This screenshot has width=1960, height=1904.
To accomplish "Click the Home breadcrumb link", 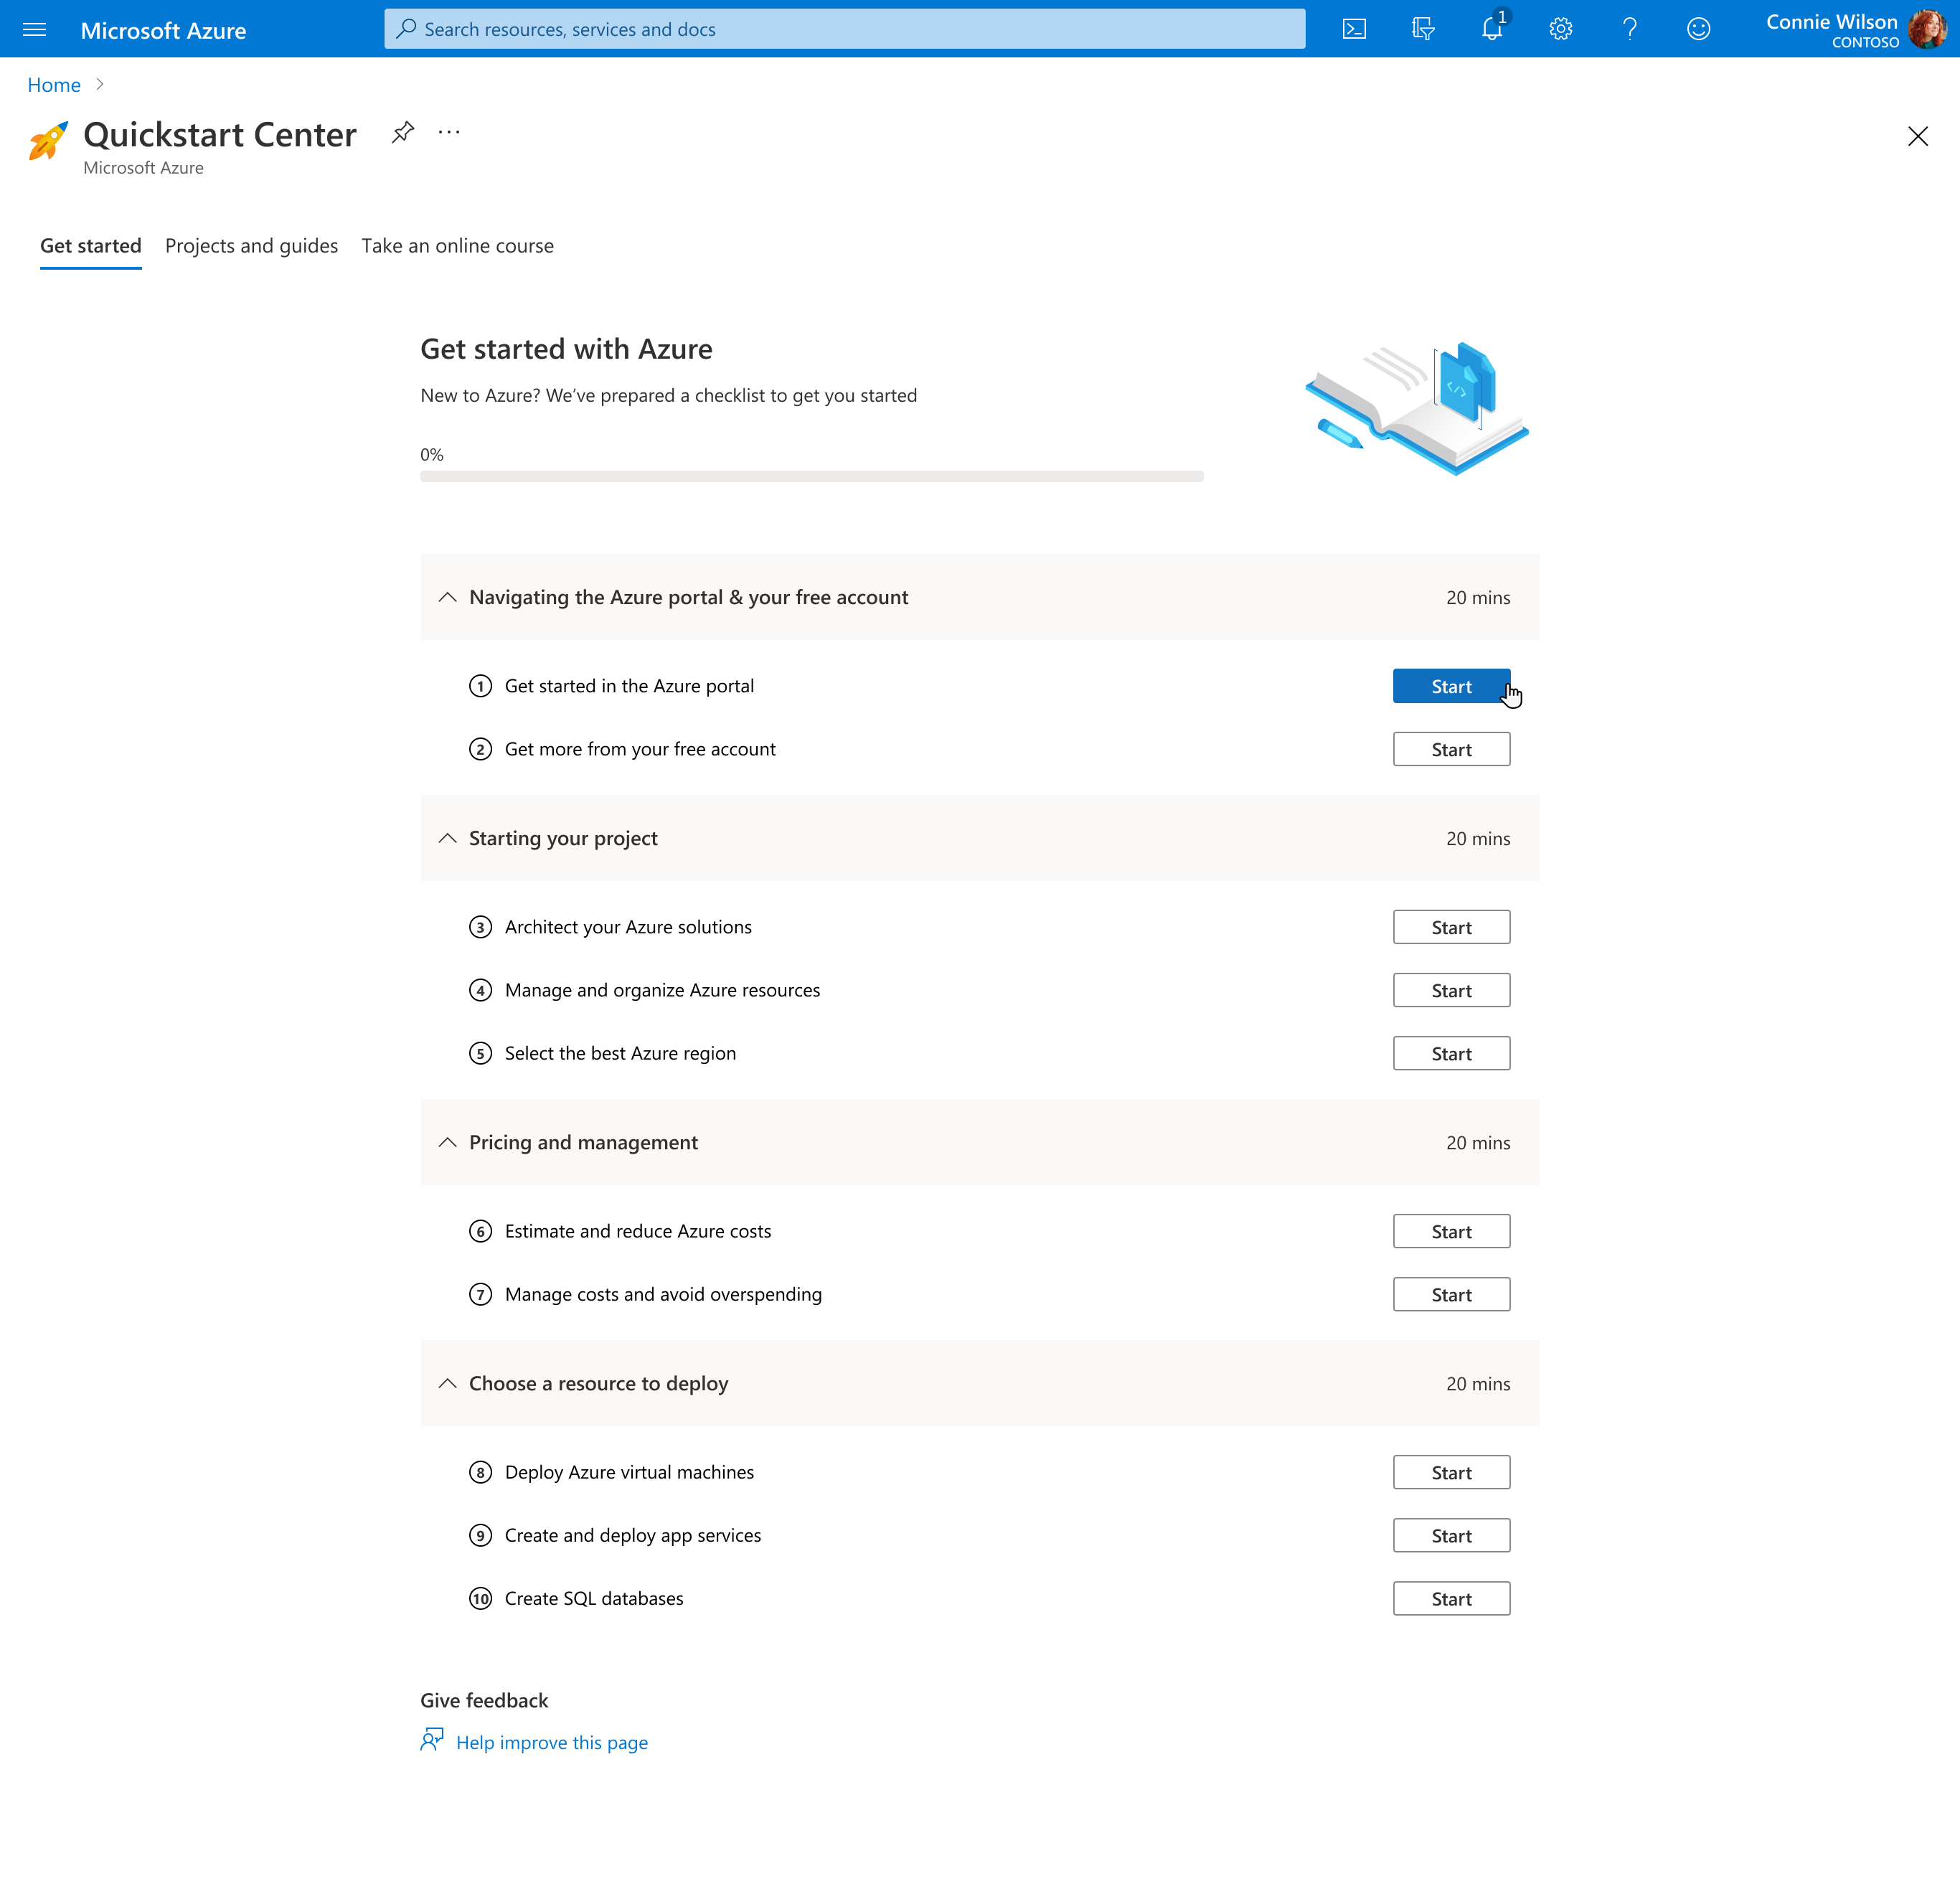I will 54,85.
